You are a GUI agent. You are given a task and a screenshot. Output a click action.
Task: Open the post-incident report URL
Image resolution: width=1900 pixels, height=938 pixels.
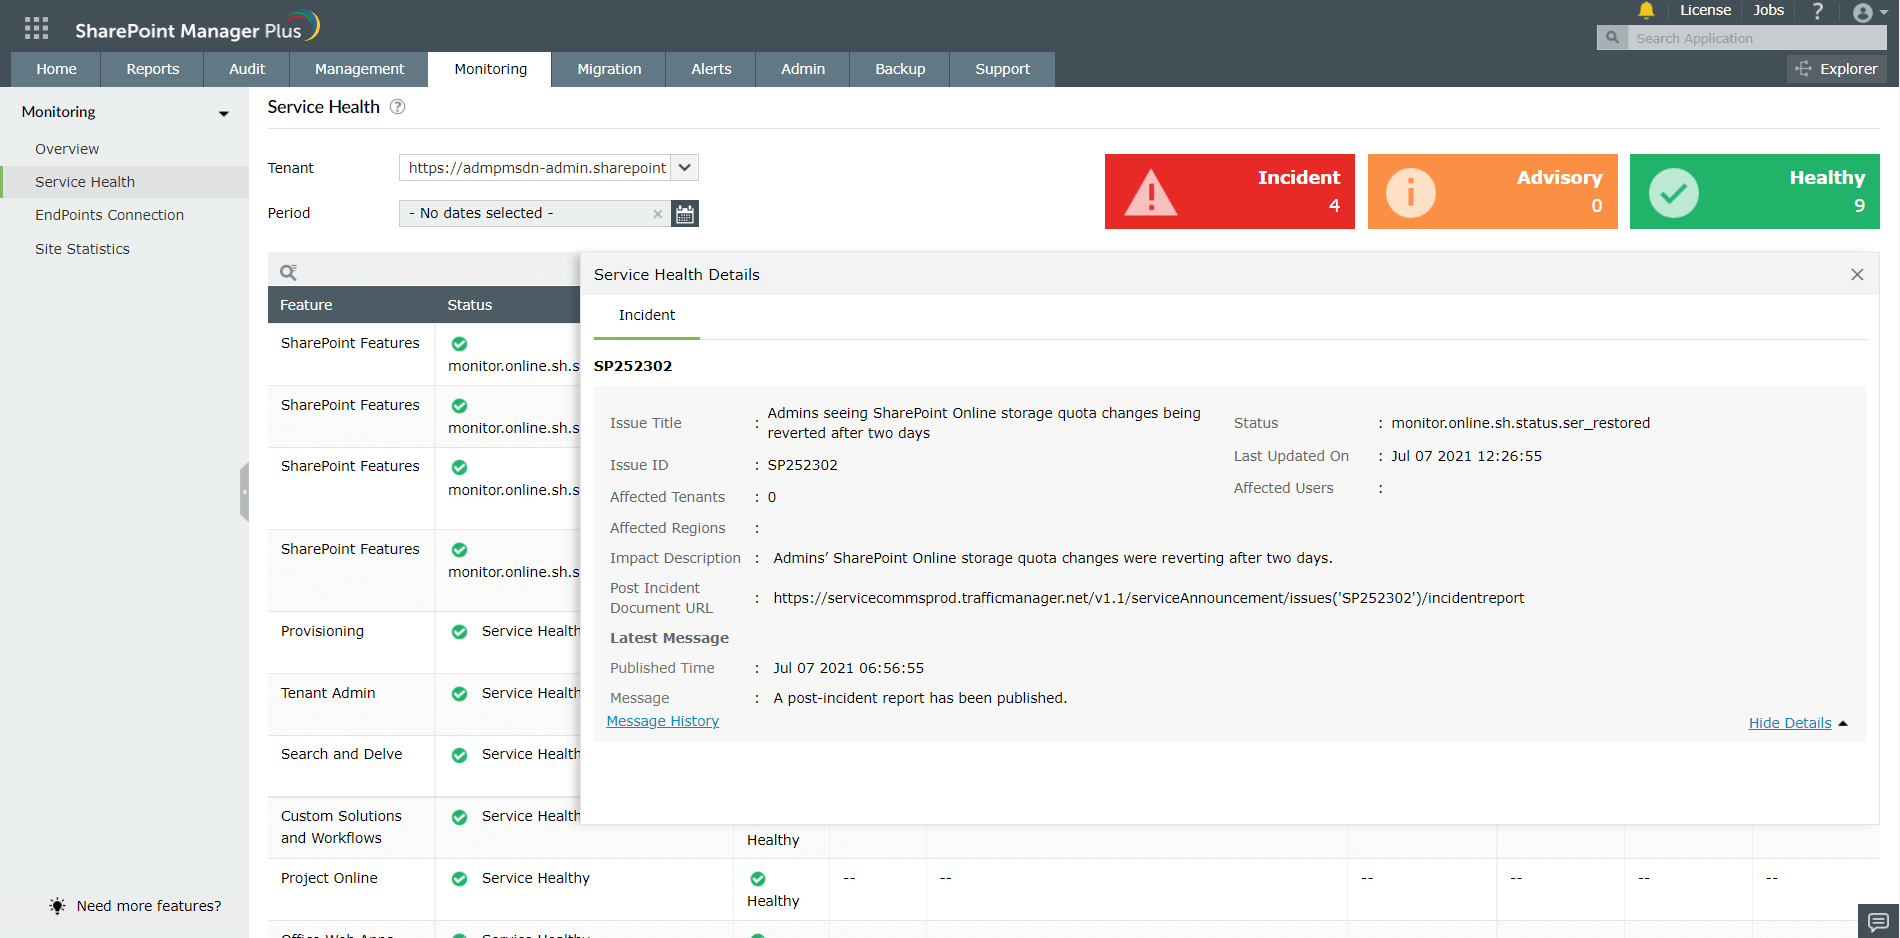[x=1148, y=597]
